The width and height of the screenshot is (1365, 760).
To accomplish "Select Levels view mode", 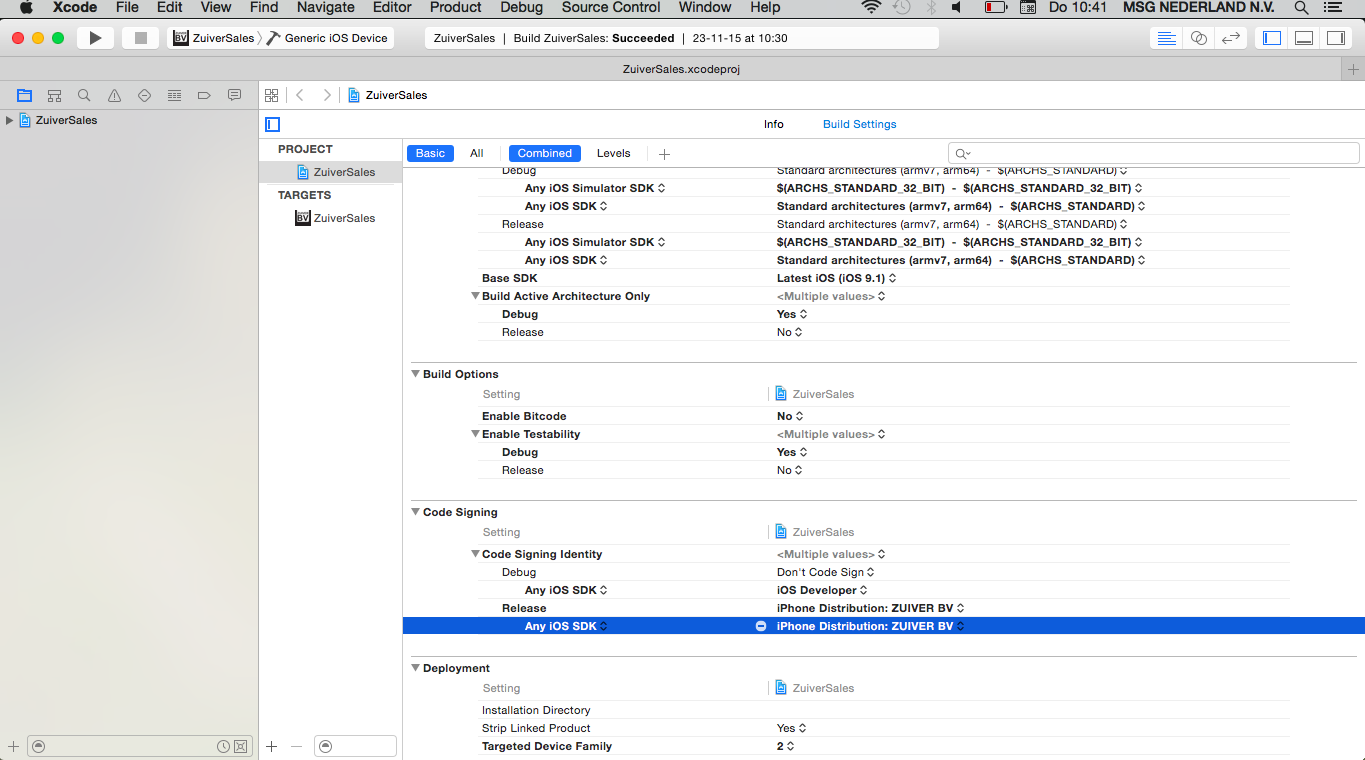I will (614, 153).
